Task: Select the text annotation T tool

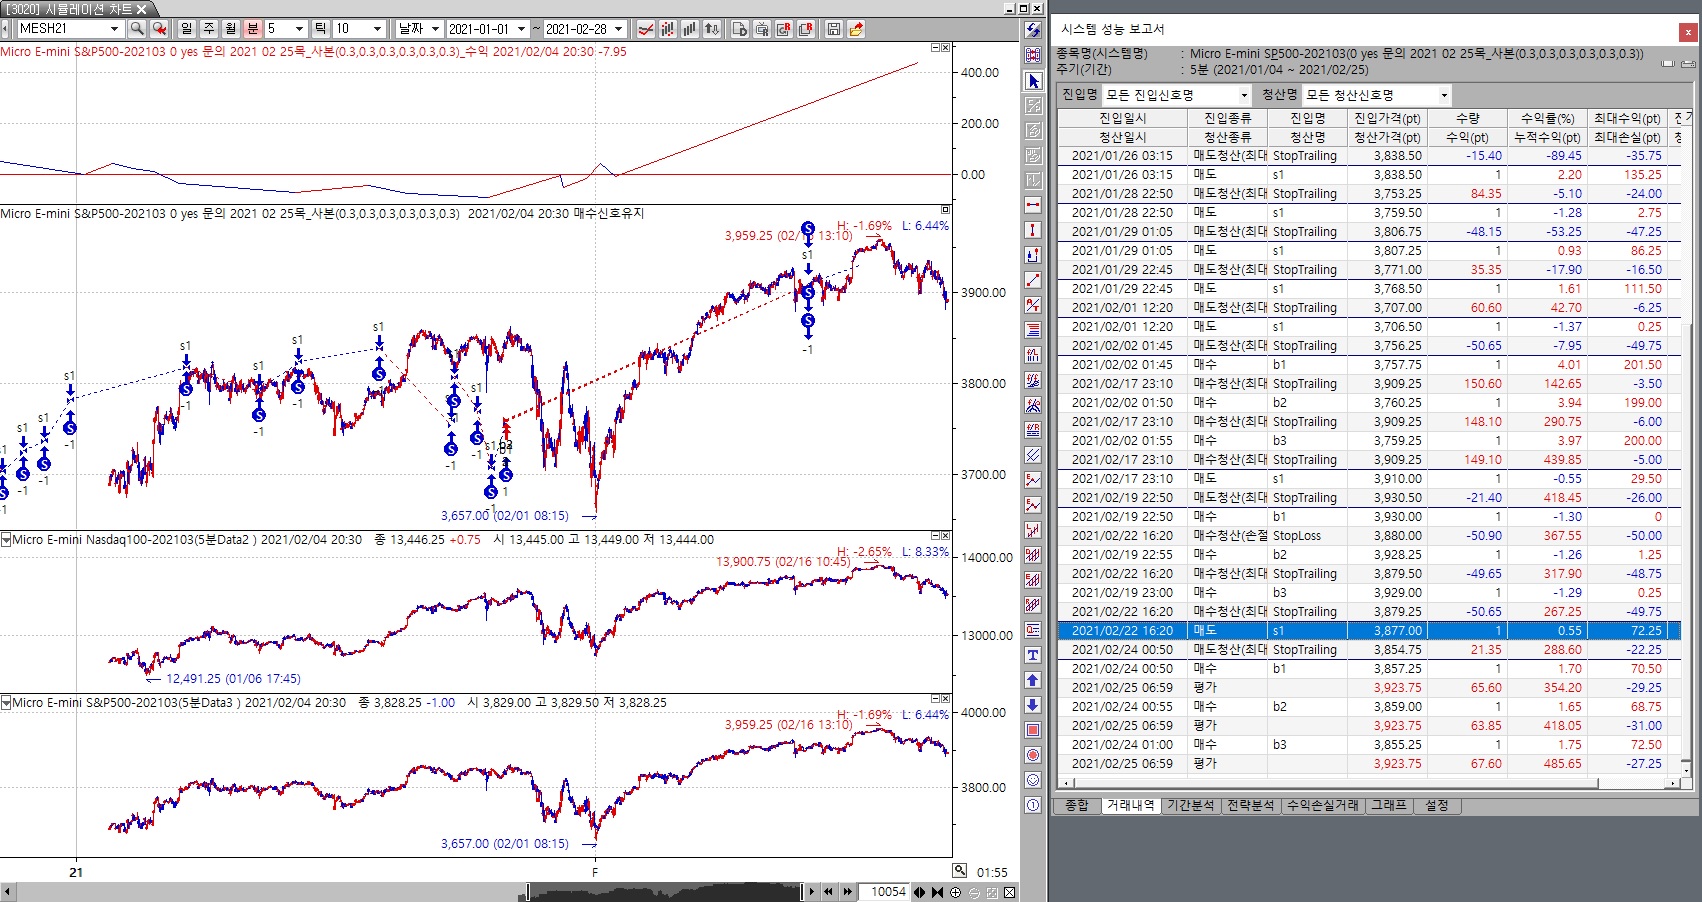Action: (1033, 655)
